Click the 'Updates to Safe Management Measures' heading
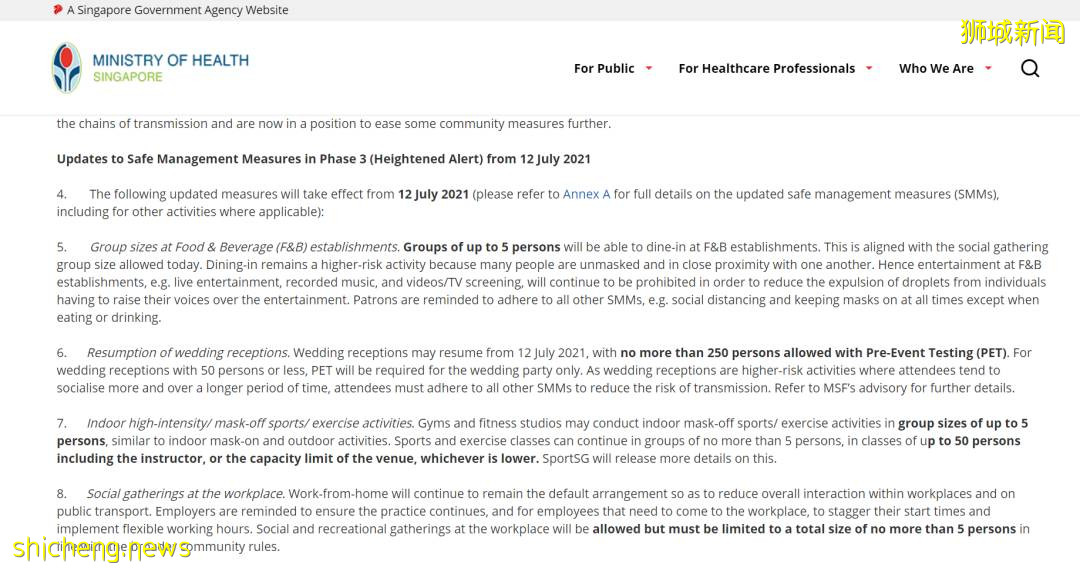This screenshot has width=1080, height=568. 323,159
